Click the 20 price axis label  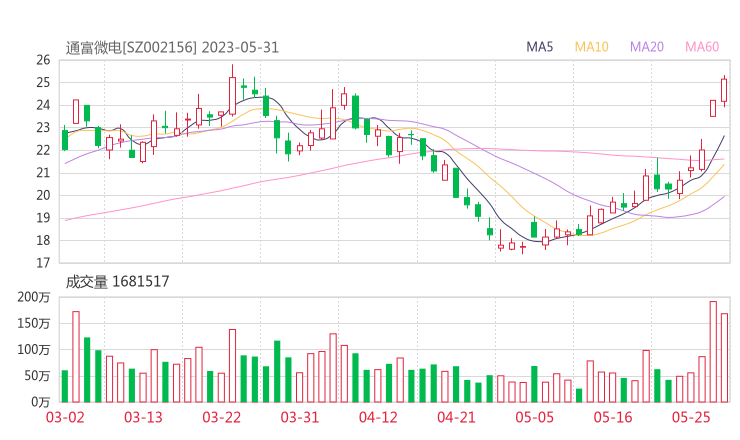click(43, 195)
